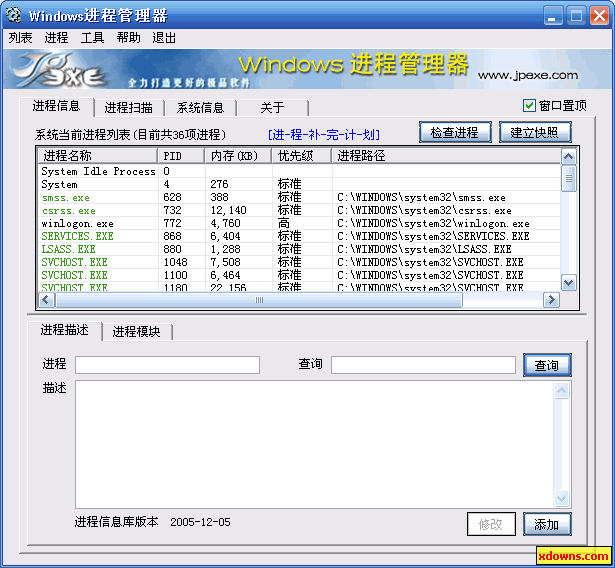Click the 2005-12-05 database version date
This screenshot has width=615, height=568.
pyautogui.click(x=200, y=522)
